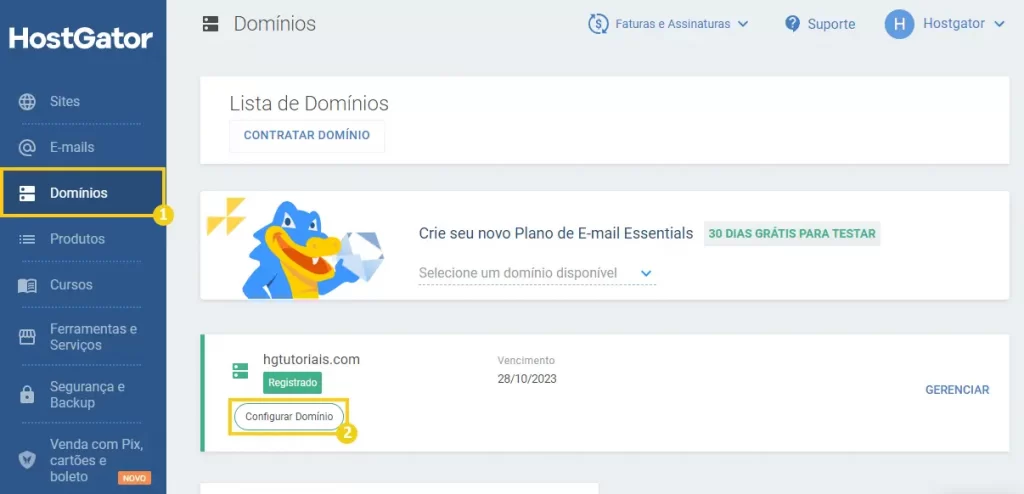The width and height of the screenshot is (1024, 494).
Task: Click Crie seu novo Plano de E-mail Essentials text
Action: pyautogui.click(x=556, y=234)
